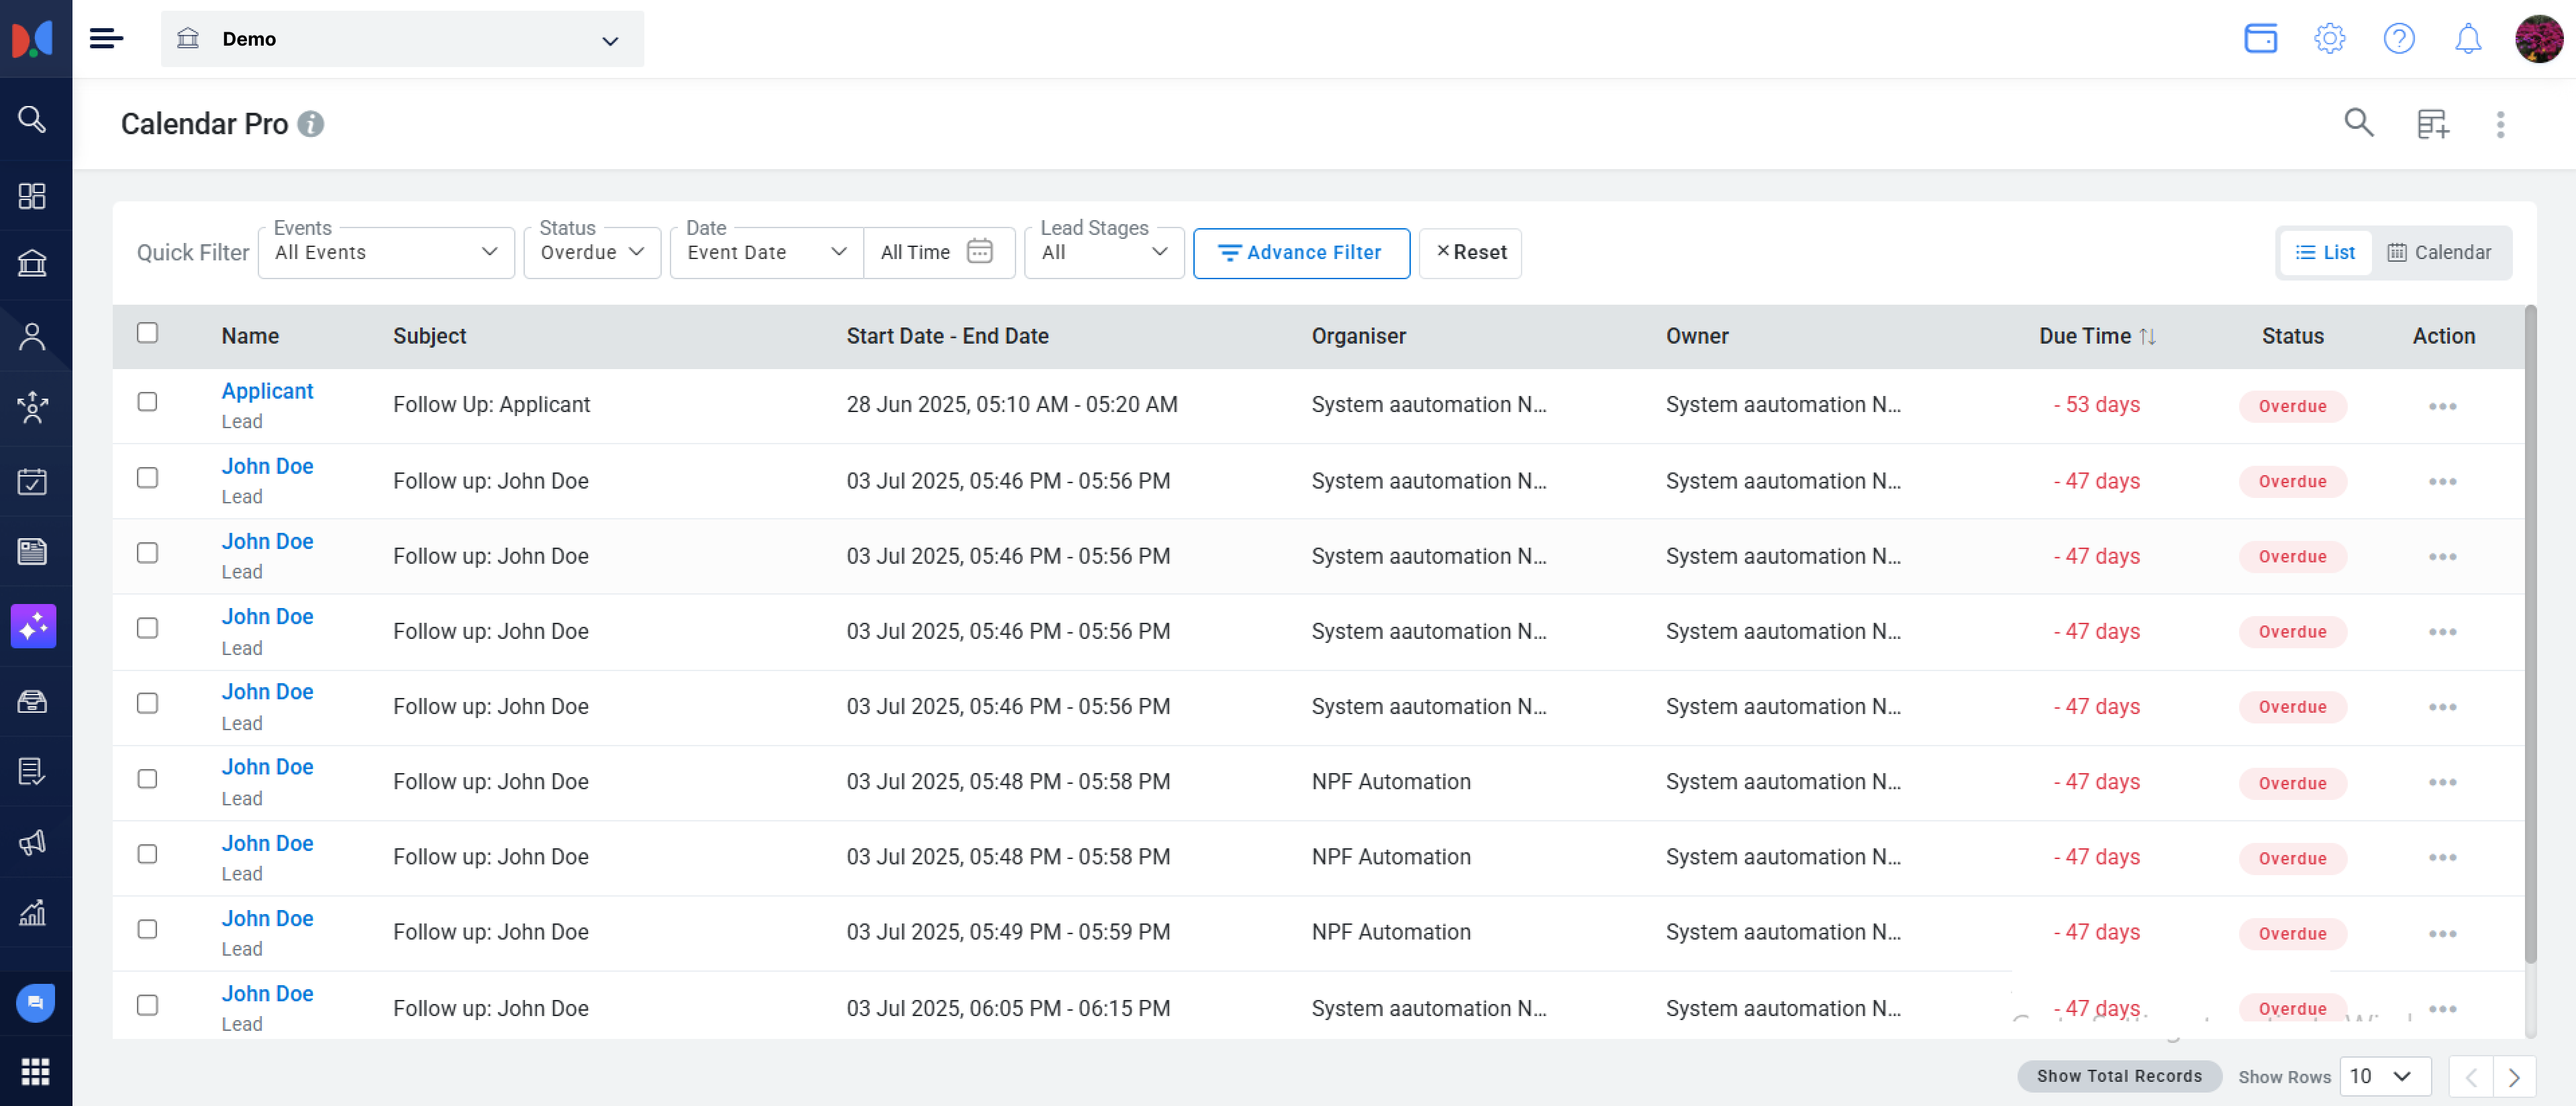Open the Applicant lead link

point(267,391)
